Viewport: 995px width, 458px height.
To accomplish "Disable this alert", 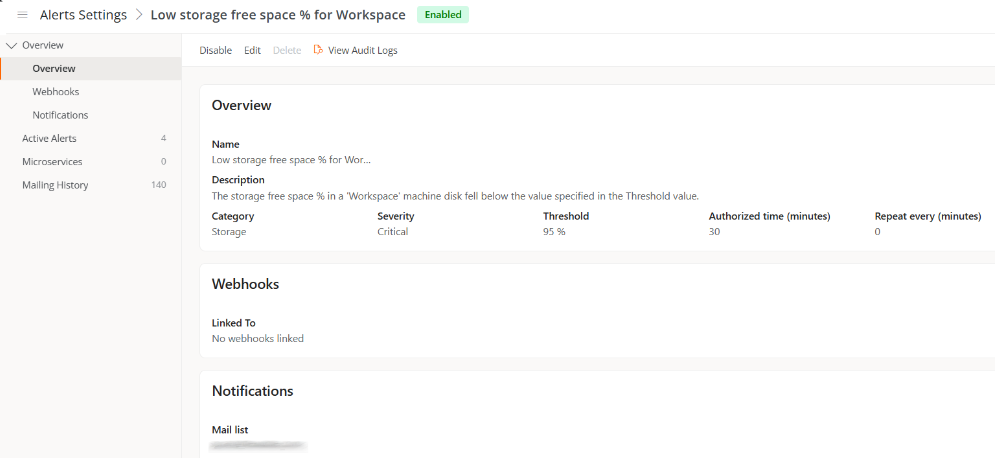I will click(x=215, y=51).
